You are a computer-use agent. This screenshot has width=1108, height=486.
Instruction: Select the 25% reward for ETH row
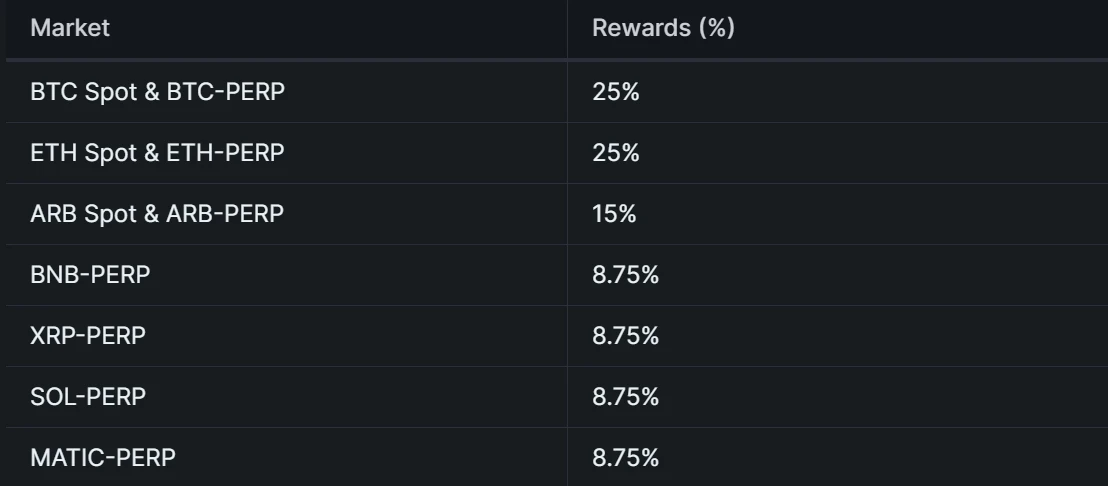[615, 153]
